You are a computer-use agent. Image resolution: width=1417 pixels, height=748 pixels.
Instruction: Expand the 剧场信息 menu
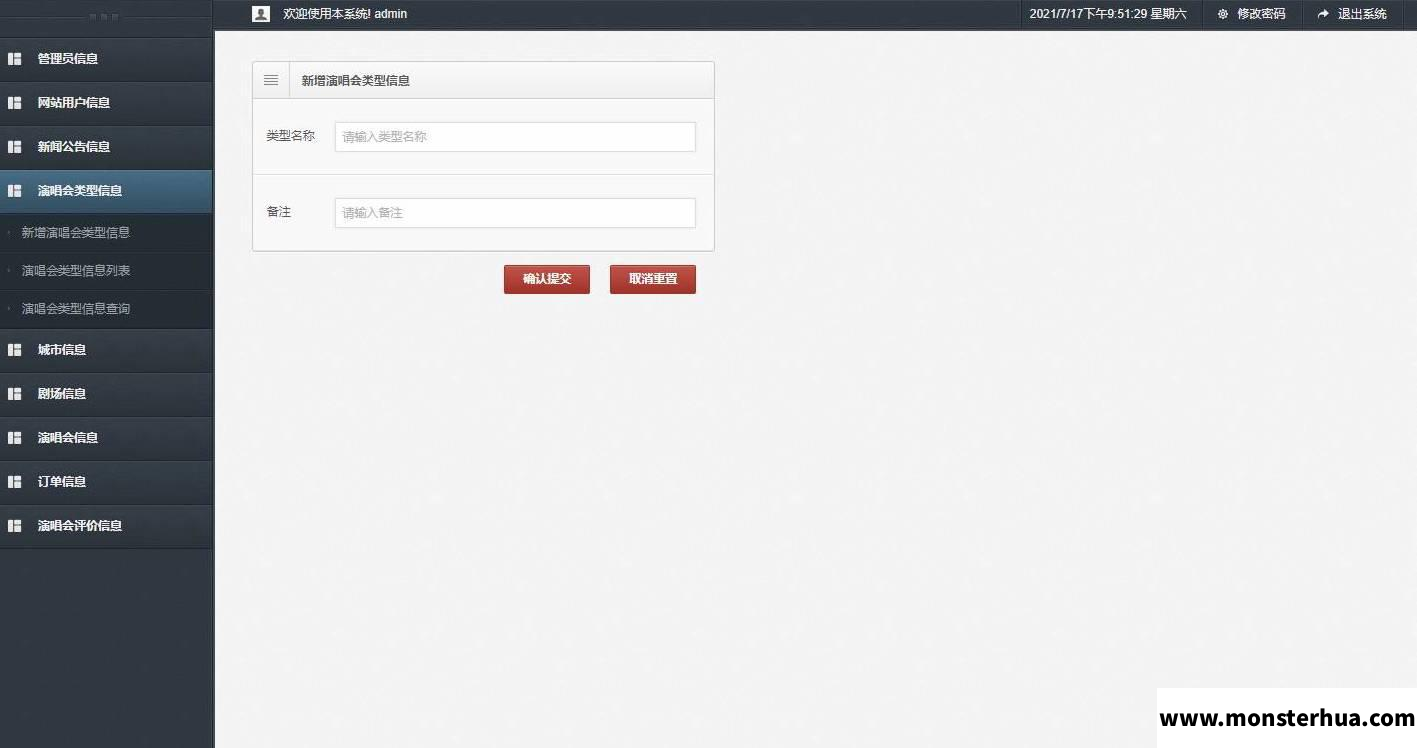106,394
